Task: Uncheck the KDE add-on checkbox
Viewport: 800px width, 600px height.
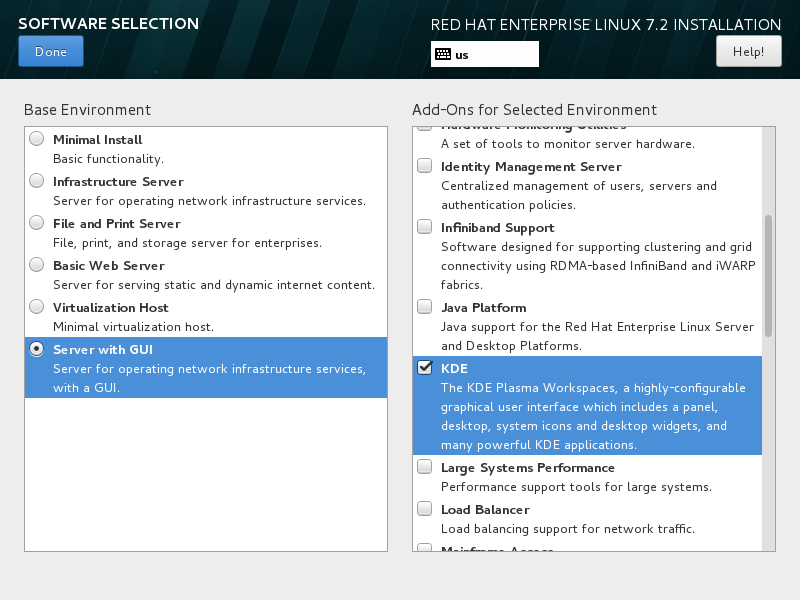Action: click(425, 368)
